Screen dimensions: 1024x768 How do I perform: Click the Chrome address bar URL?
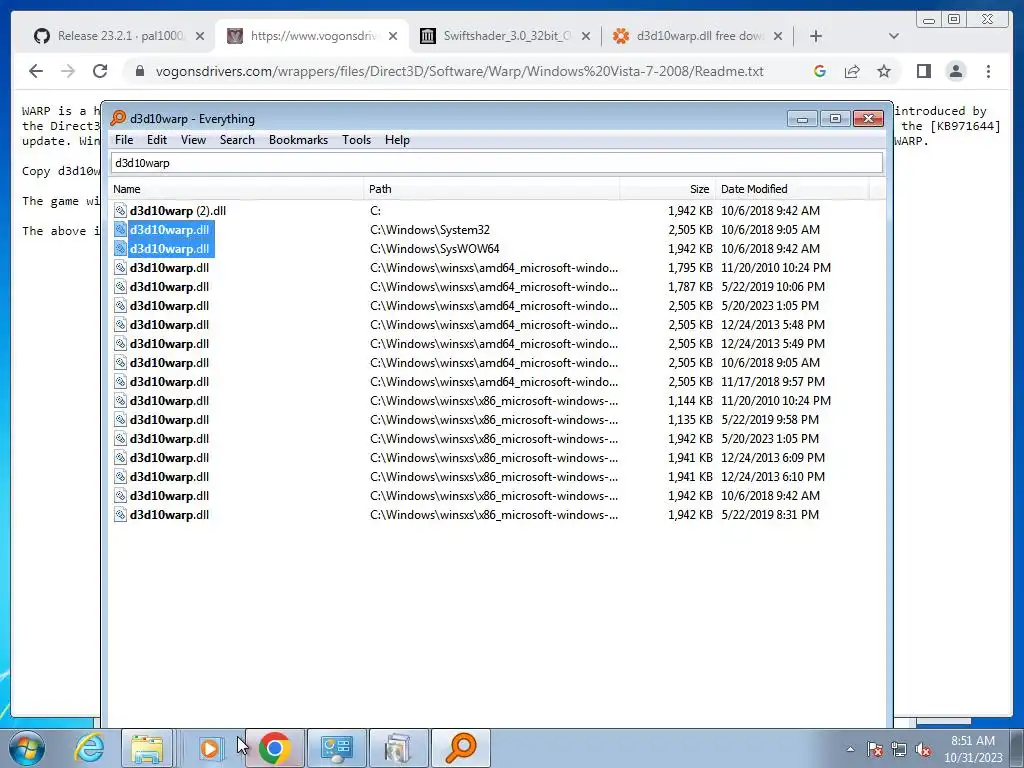click(x=459, y=71)
